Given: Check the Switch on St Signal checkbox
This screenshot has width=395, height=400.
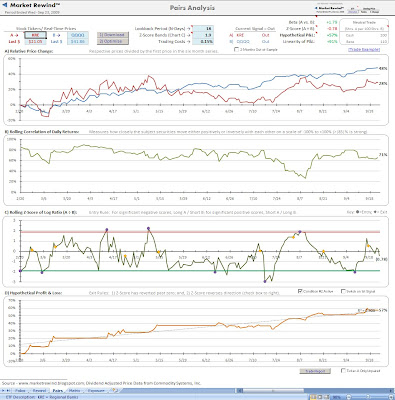Looking at the screenshot, I should 343,291.
